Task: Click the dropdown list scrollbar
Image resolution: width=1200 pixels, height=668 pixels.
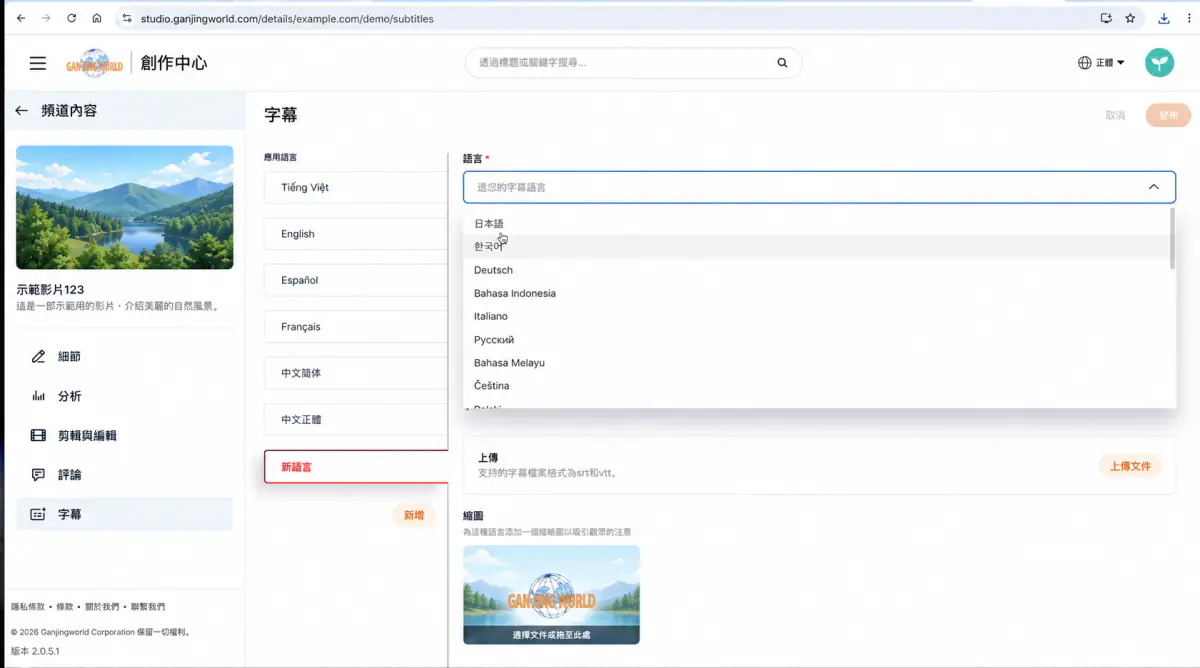Action: pos(1171,239)
